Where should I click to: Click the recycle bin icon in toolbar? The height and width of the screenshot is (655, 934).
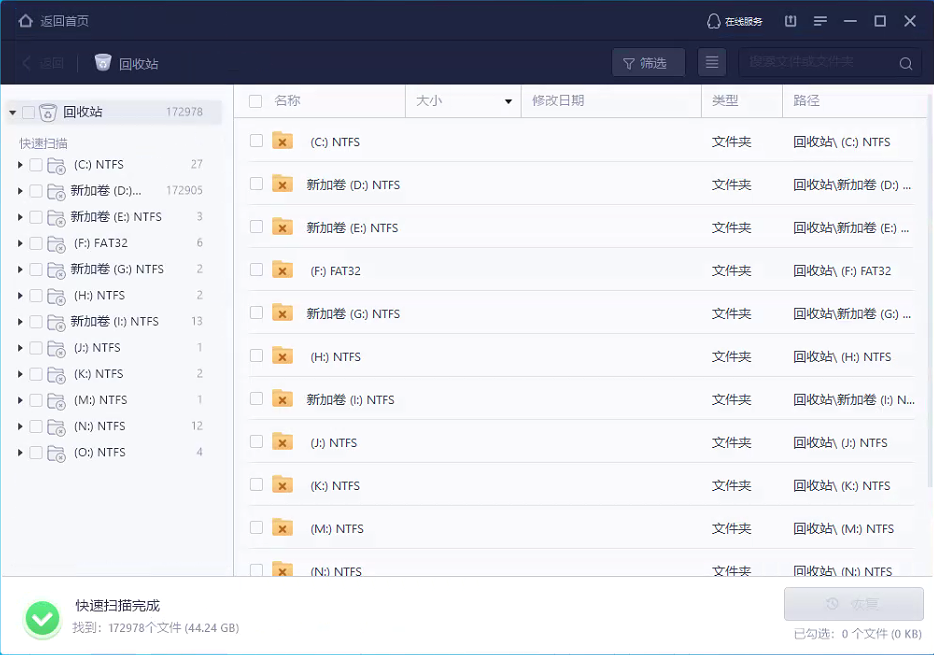click(103, 63)
